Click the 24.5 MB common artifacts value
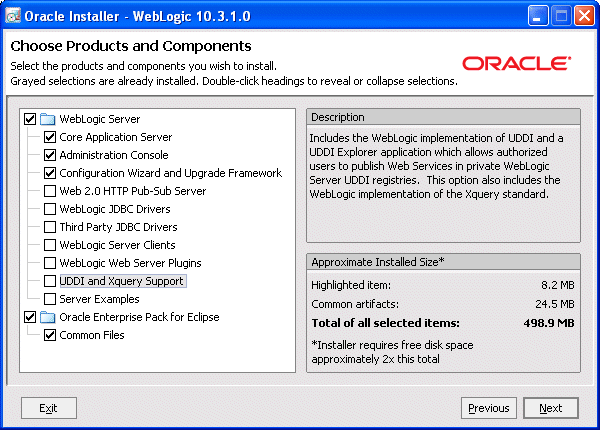Screen dimensions: 600x430 (555, 304)
